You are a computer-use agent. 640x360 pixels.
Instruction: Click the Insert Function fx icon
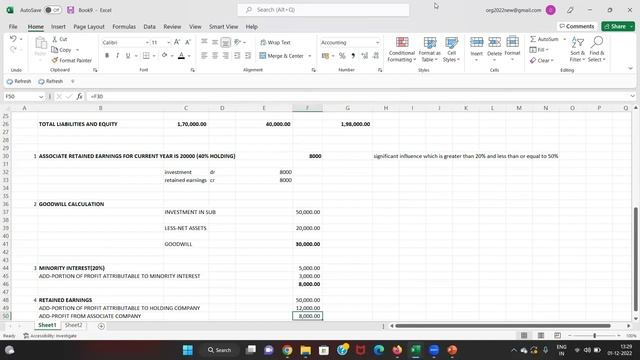(x=79, y=96)
